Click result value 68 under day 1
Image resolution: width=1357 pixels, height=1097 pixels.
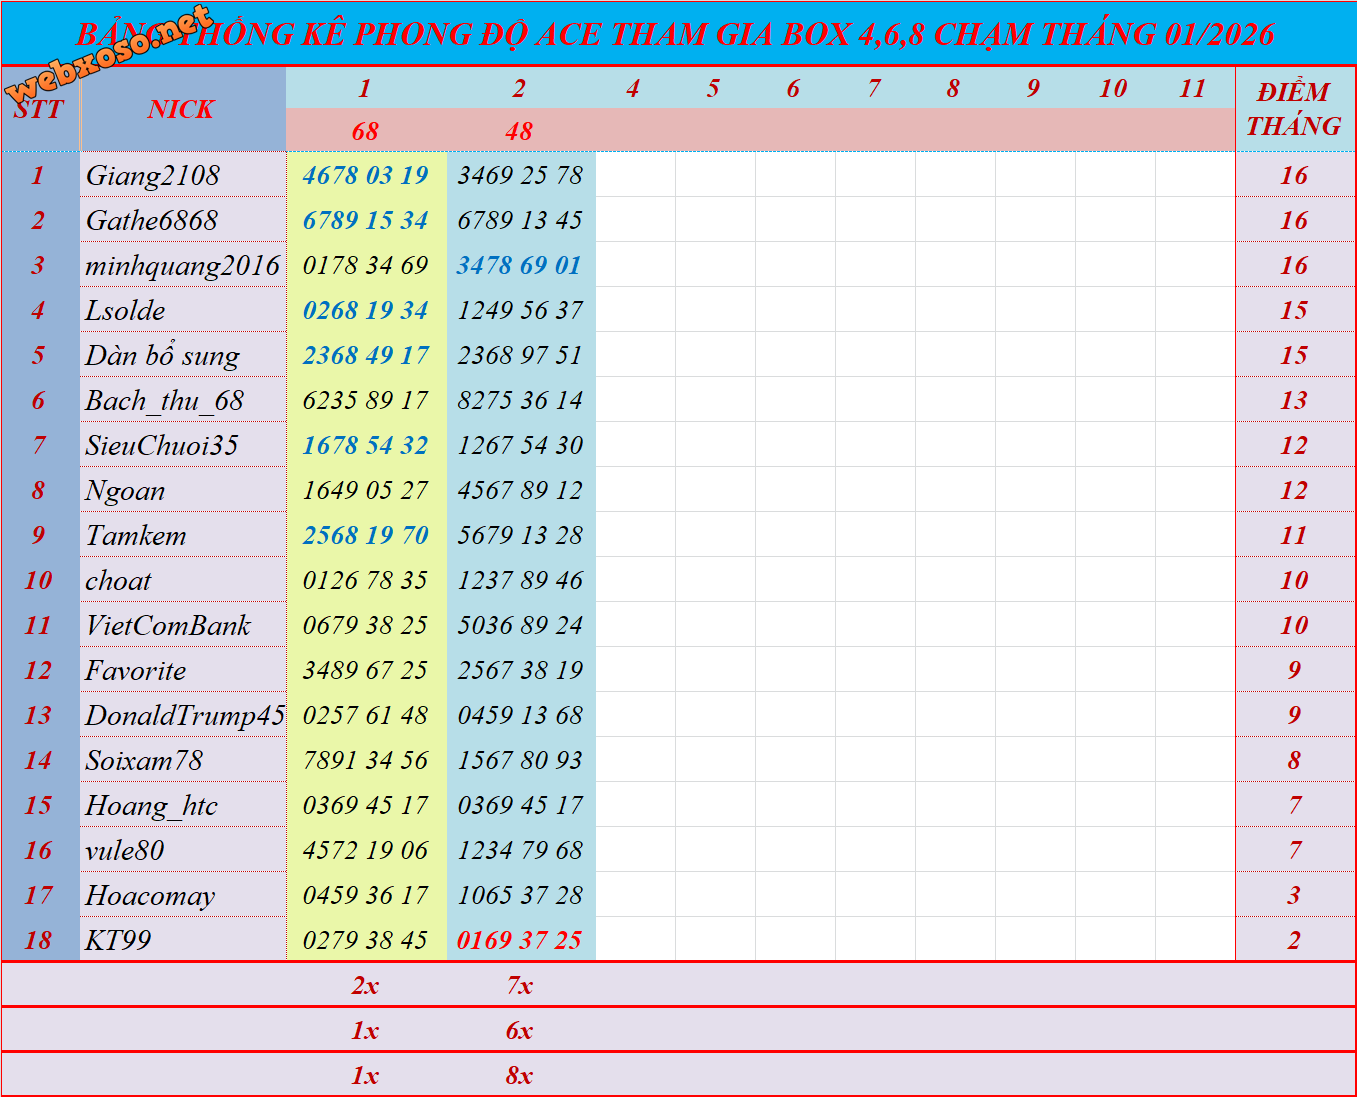(x=366, y=131)
